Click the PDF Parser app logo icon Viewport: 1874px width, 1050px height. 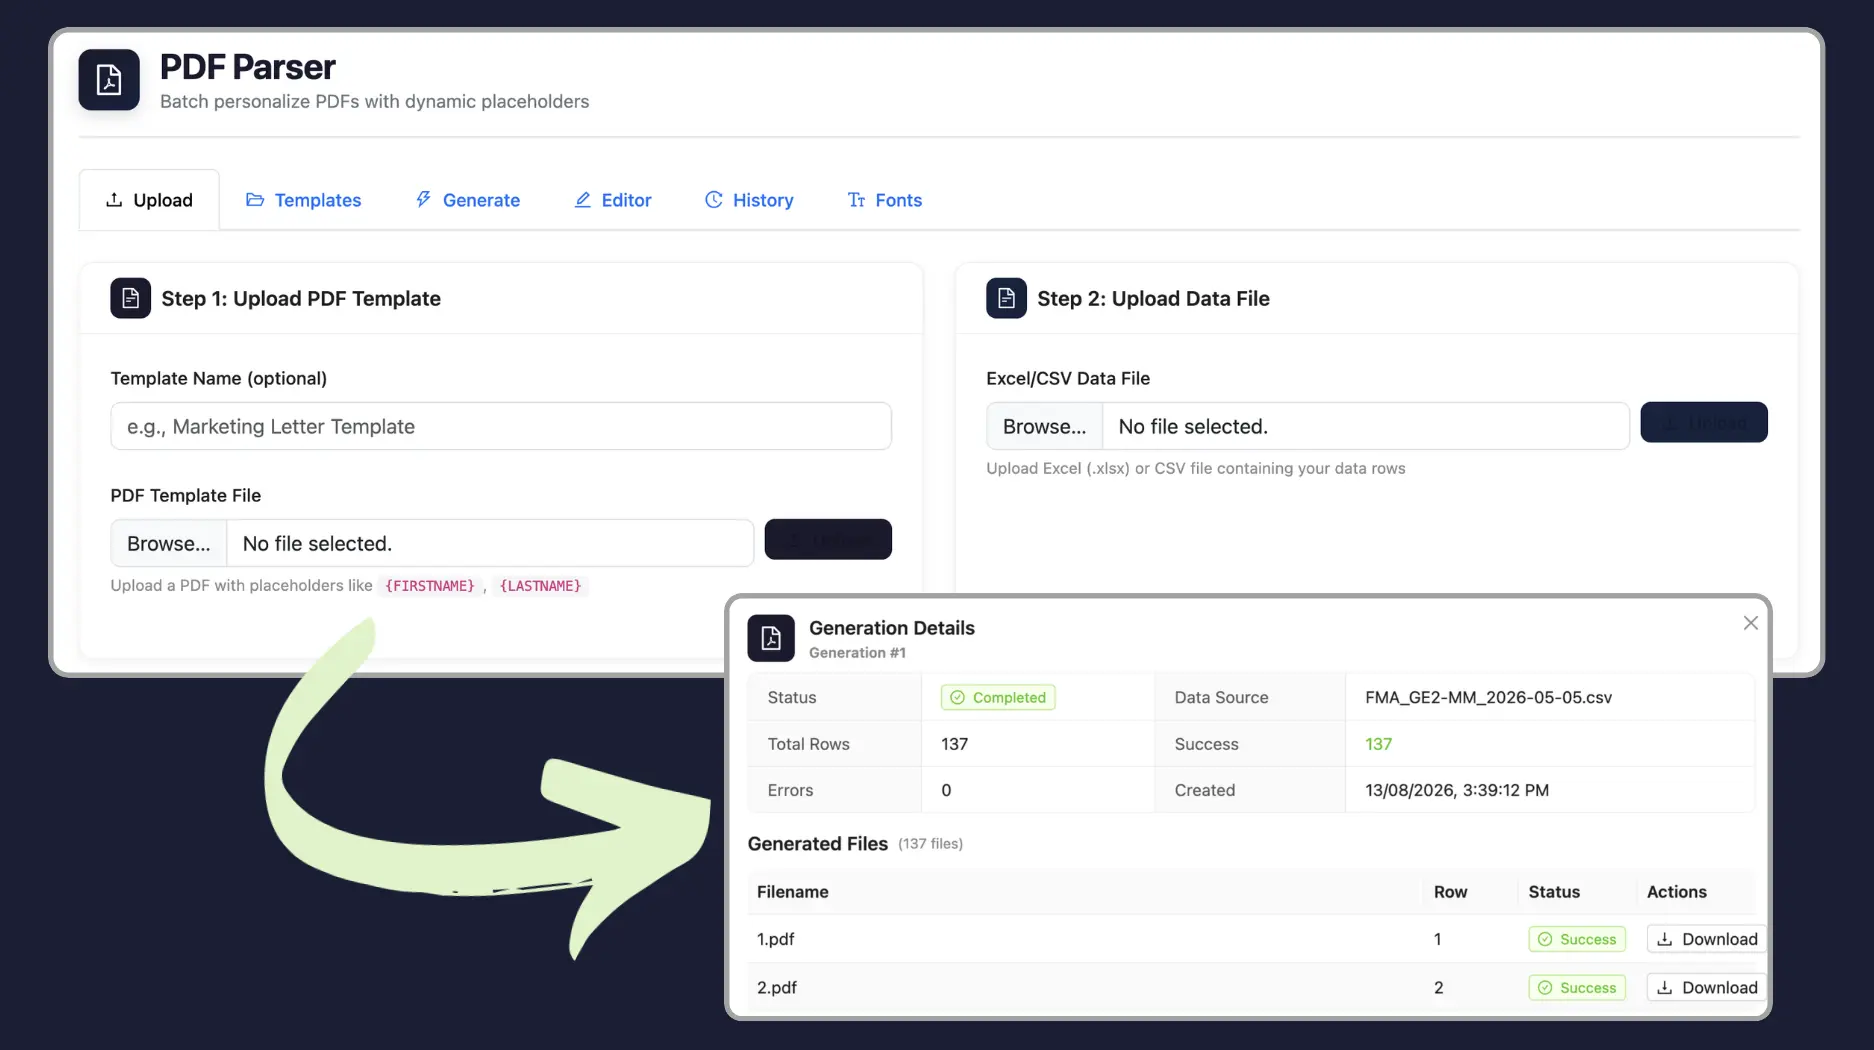pyautogui.click(x=109, y=80)
